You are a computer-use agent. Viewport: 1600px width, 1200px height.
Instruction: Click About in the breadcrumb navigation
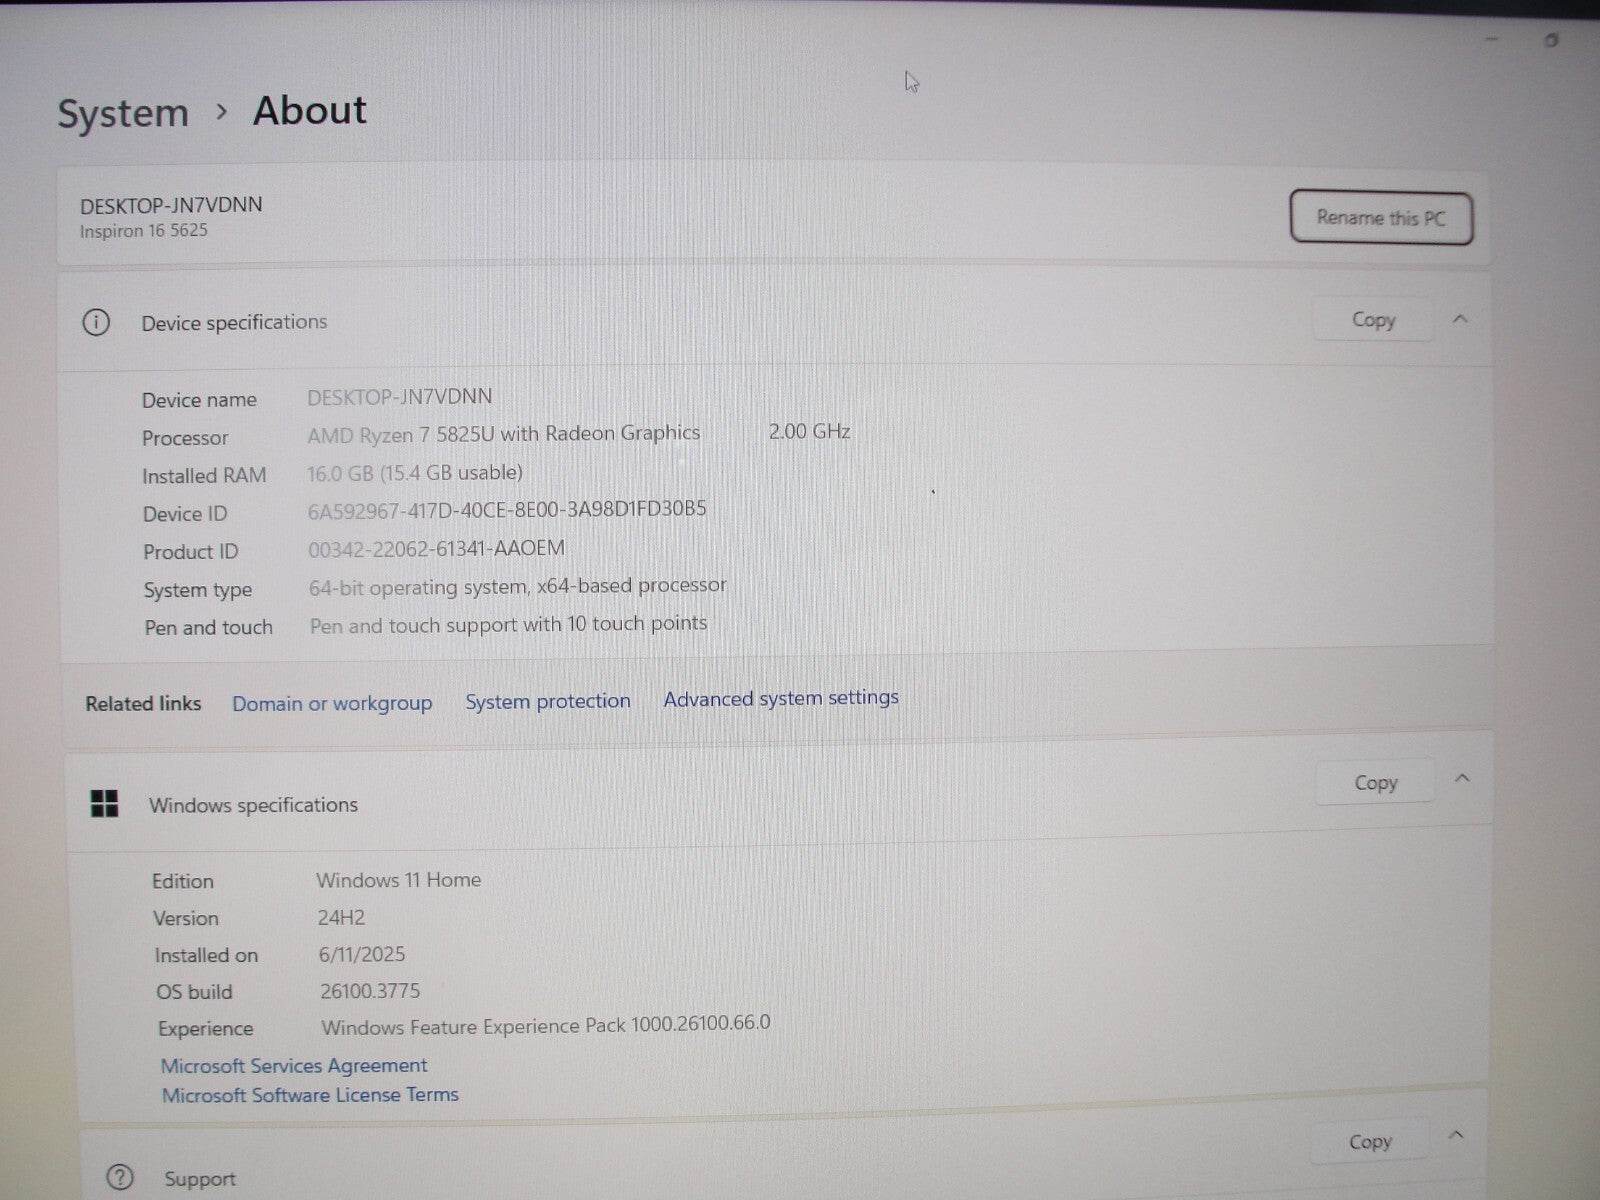[x=309, y=110]
